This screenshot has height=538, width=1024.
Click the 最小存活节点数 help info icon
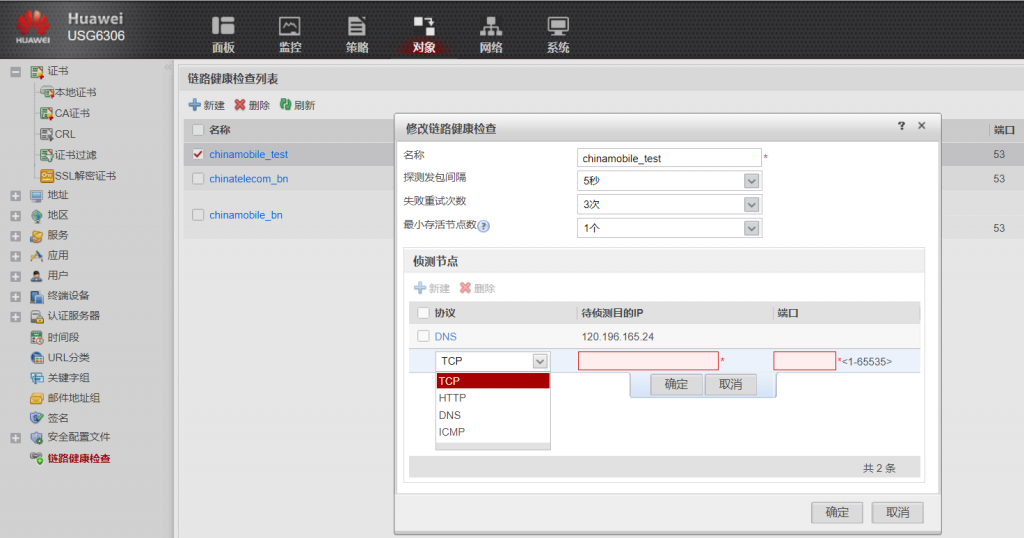(484, 226)
